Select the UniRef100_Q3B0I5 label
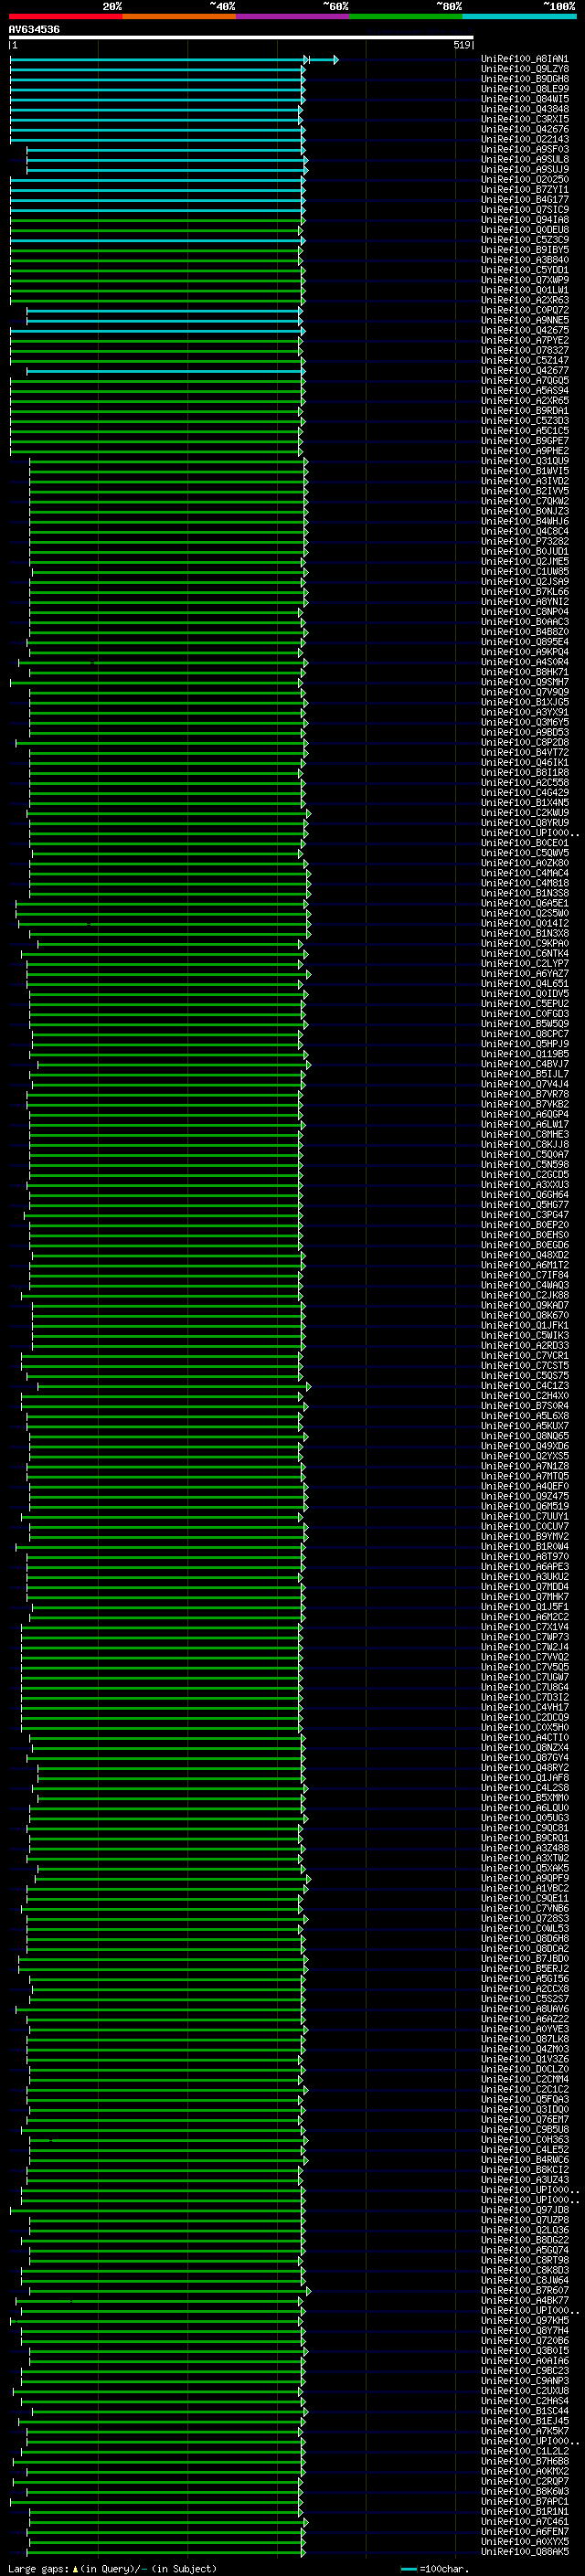 pos(525,2351)
